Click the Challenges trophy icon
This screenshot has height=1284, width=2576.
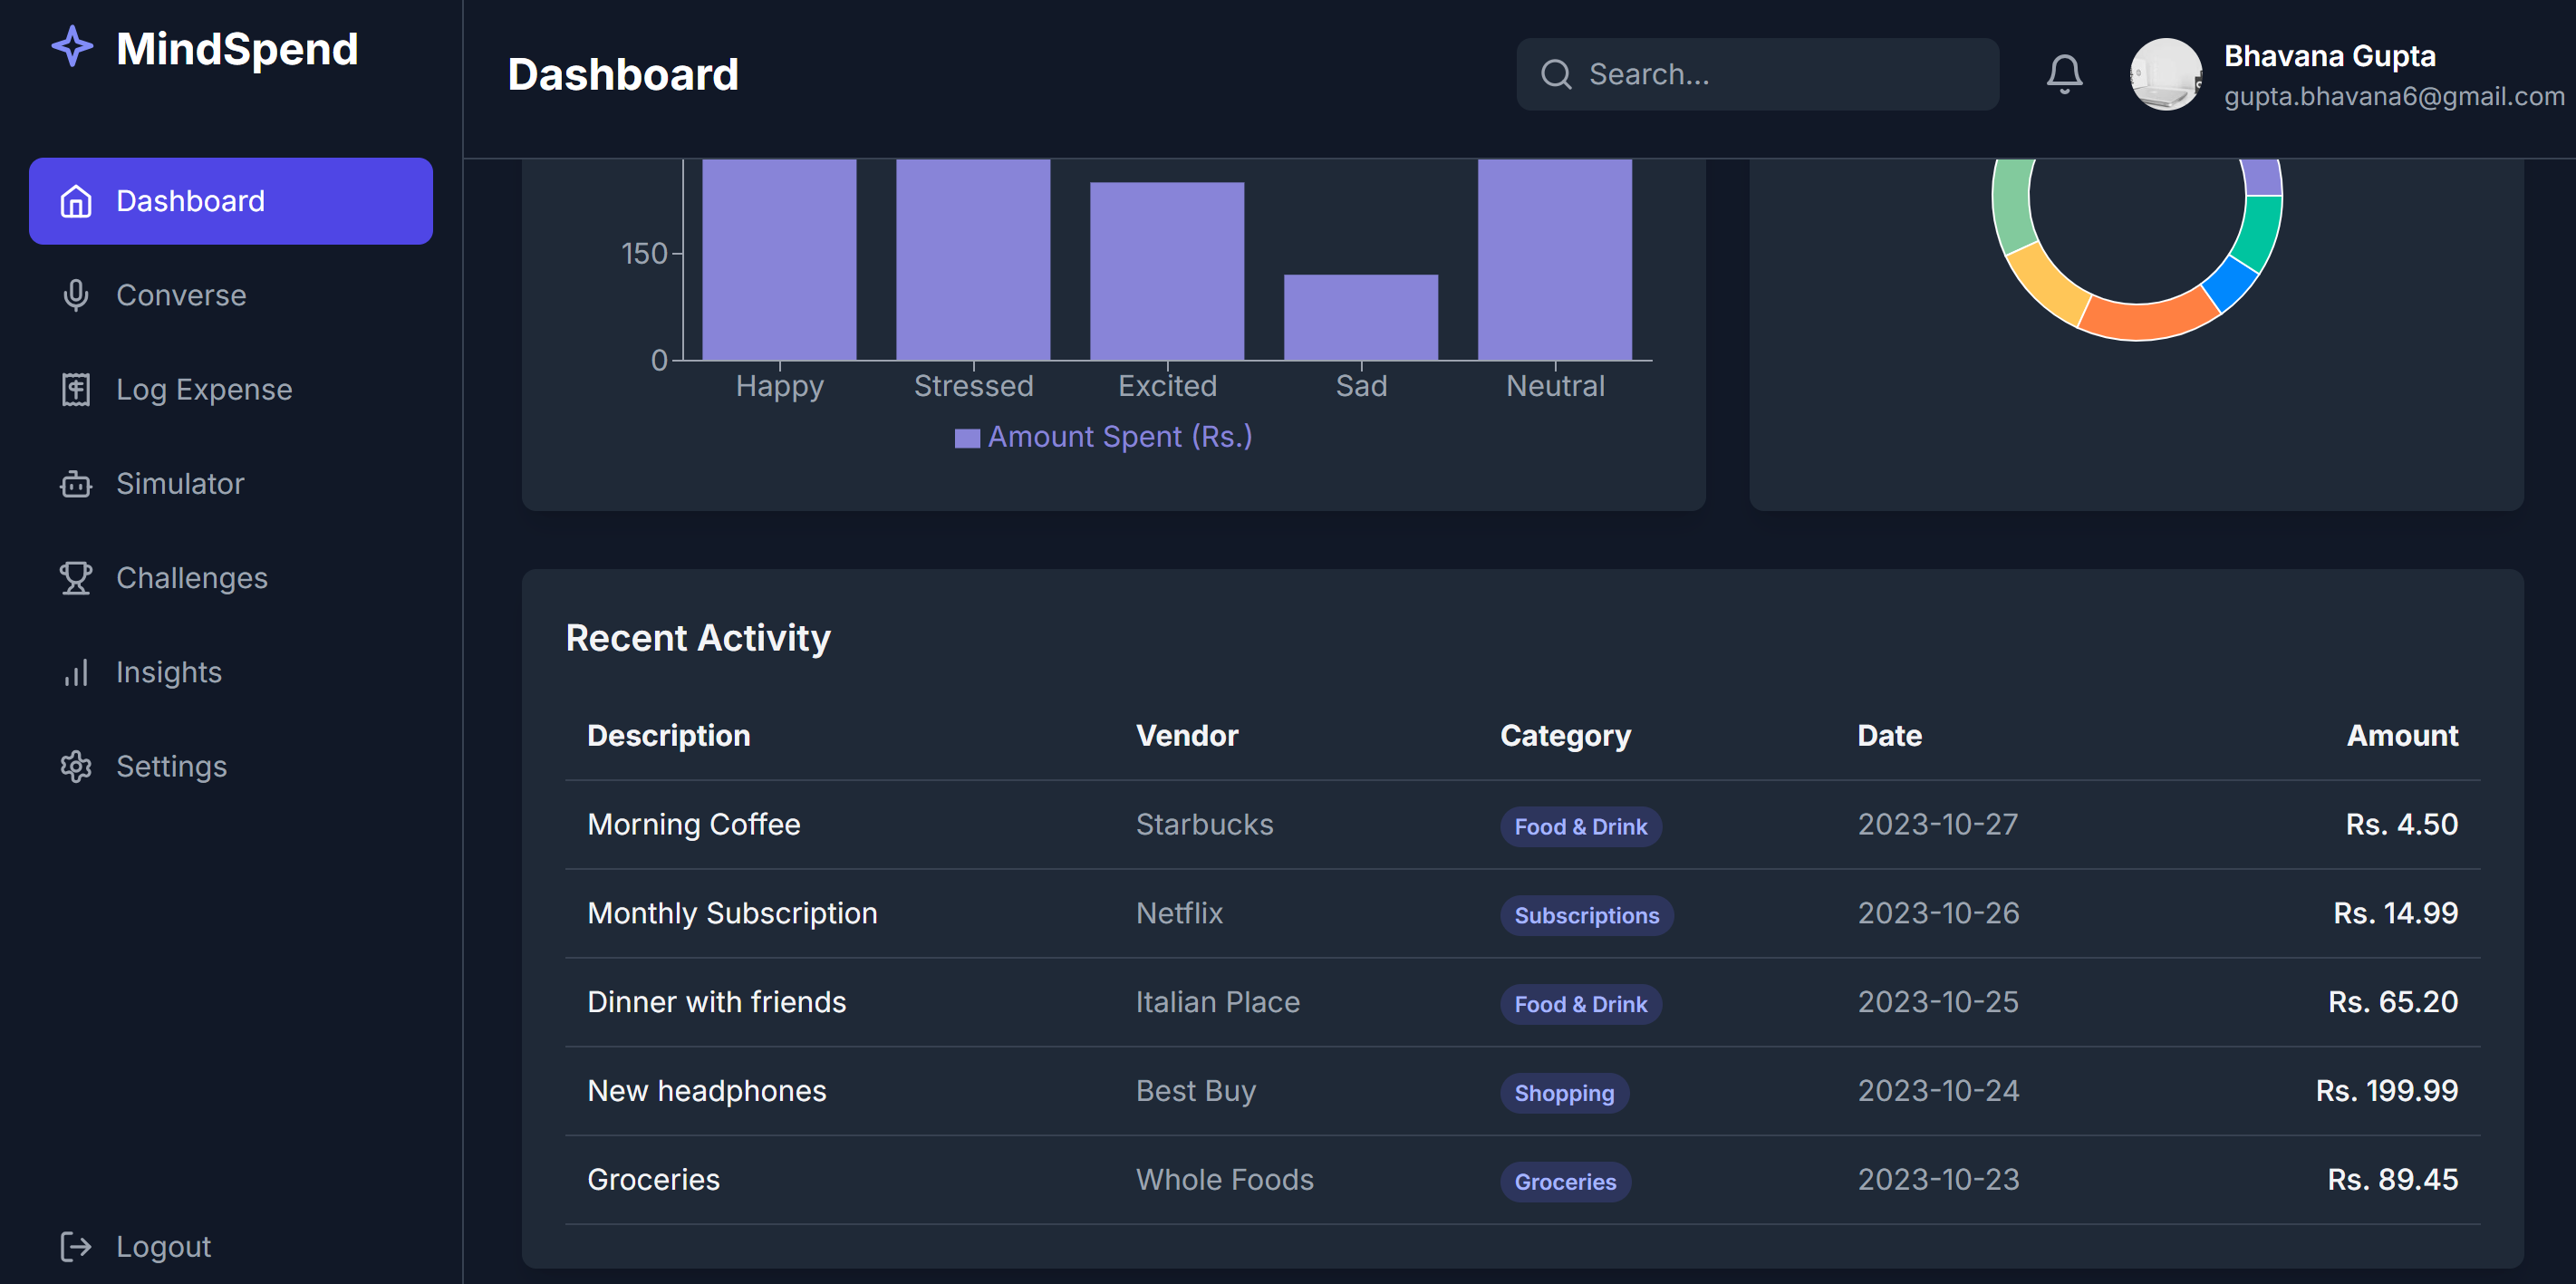[x=76, y=578]
